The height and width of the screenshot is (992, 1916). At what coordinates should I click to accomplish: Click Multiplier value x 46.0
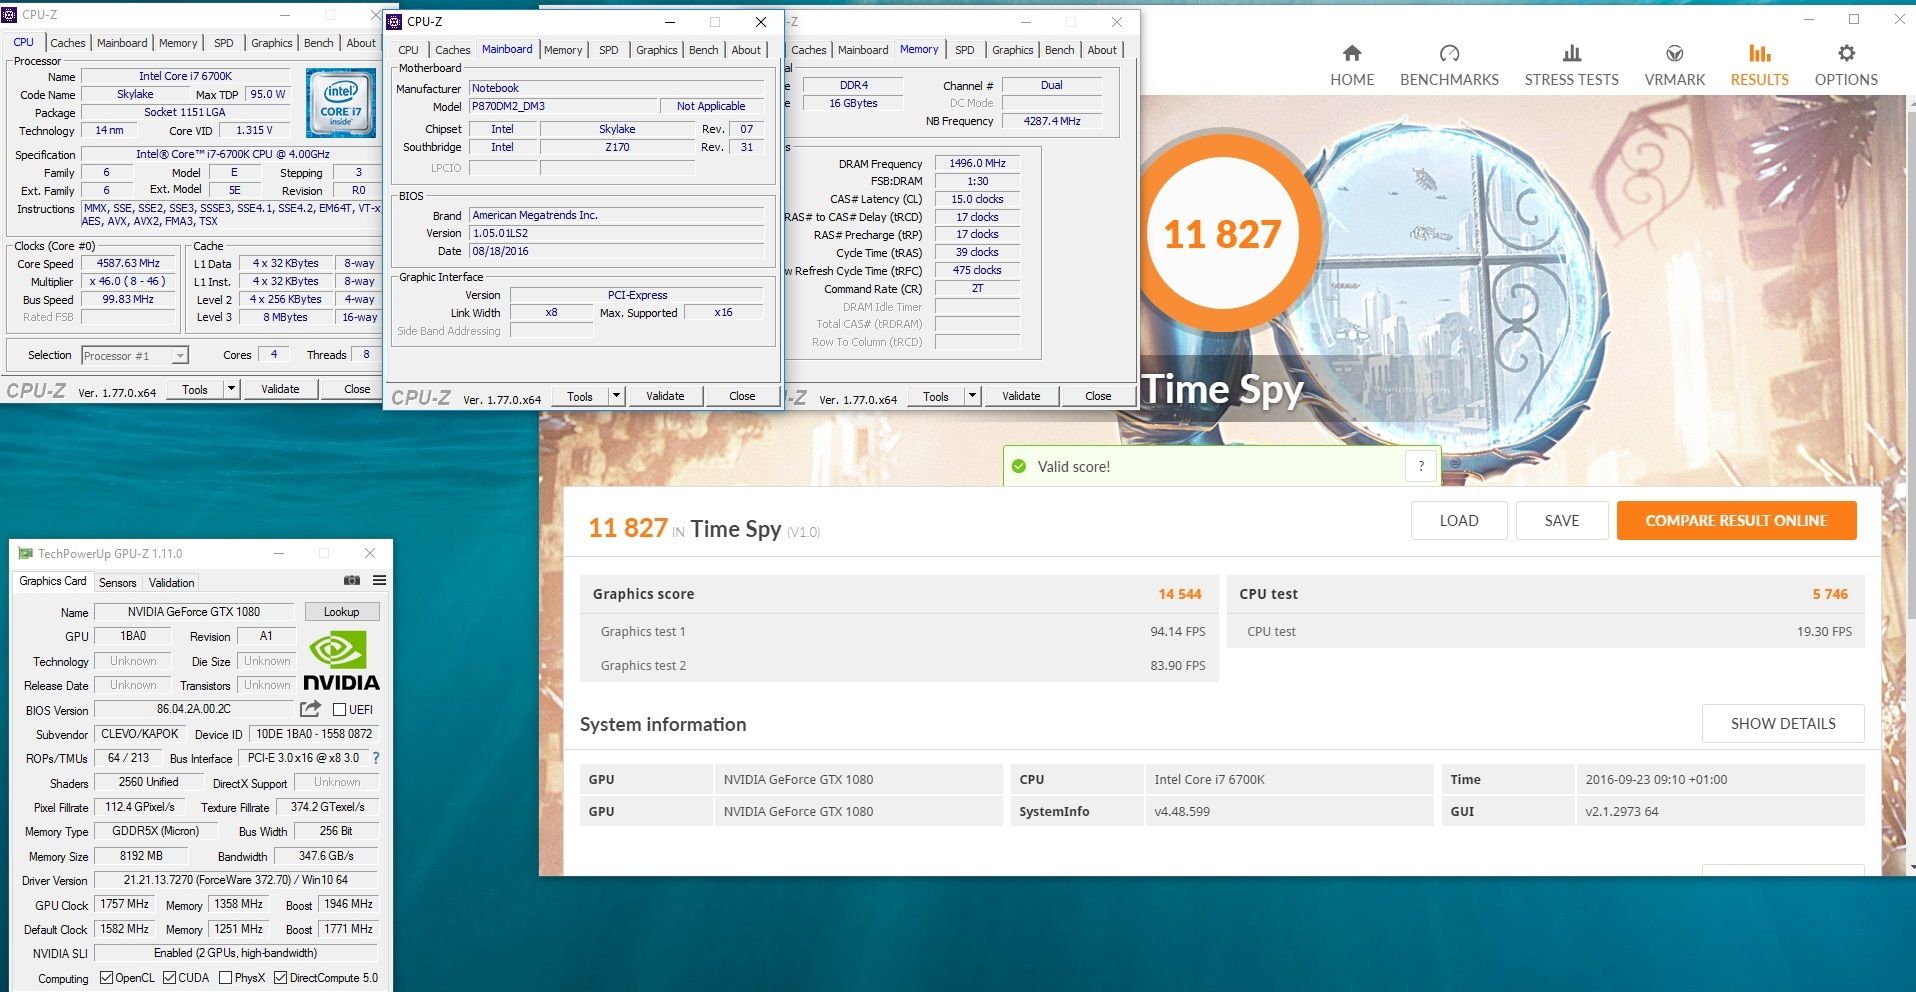[x=128, y=282]
